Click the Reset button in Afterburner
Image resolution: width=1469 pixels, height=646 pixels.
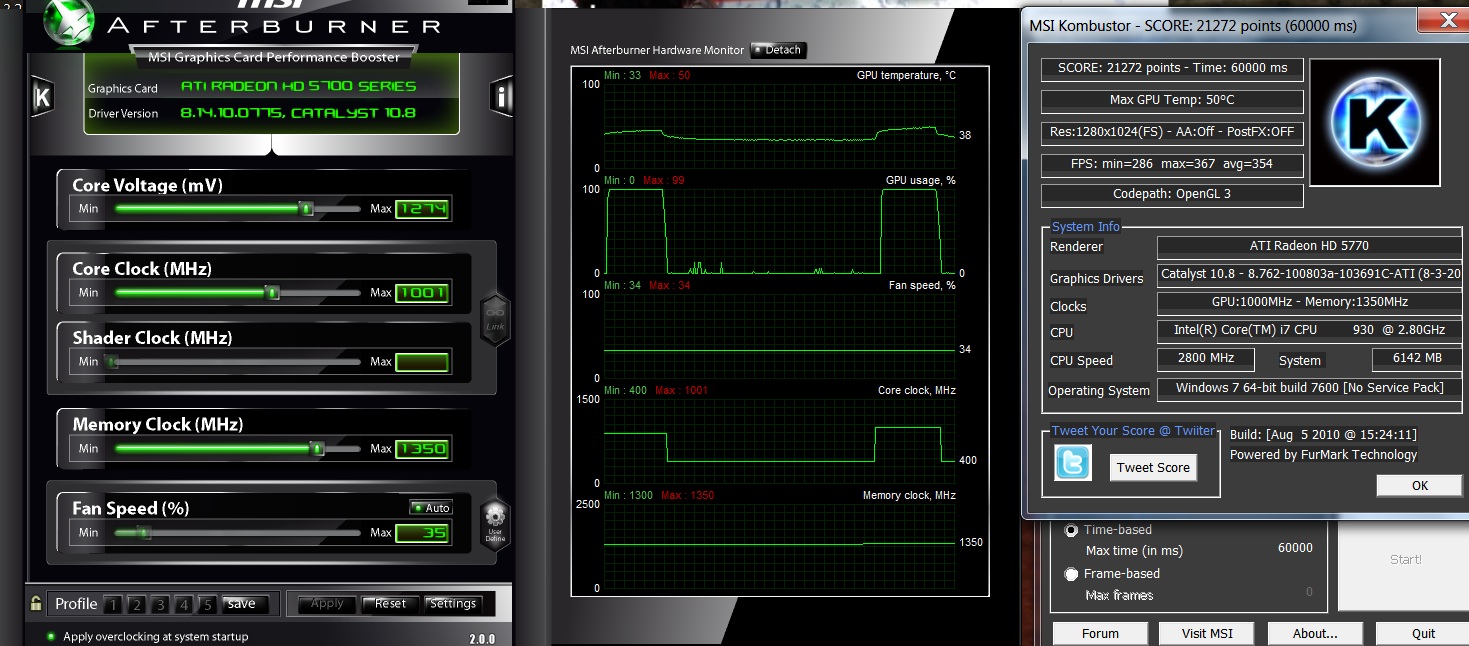[x=390, y=604]
